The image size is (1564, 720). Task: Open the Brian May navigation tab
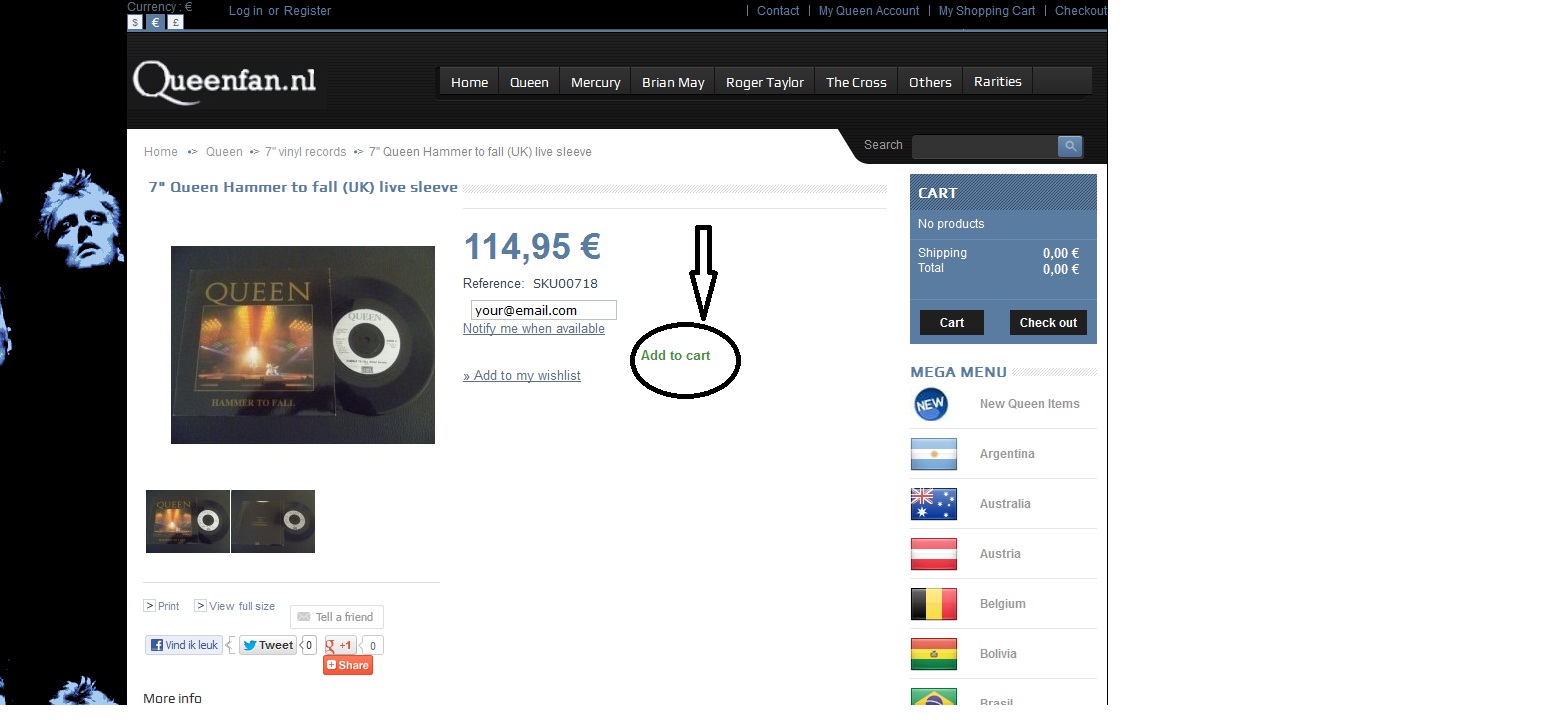pos(673,82)
